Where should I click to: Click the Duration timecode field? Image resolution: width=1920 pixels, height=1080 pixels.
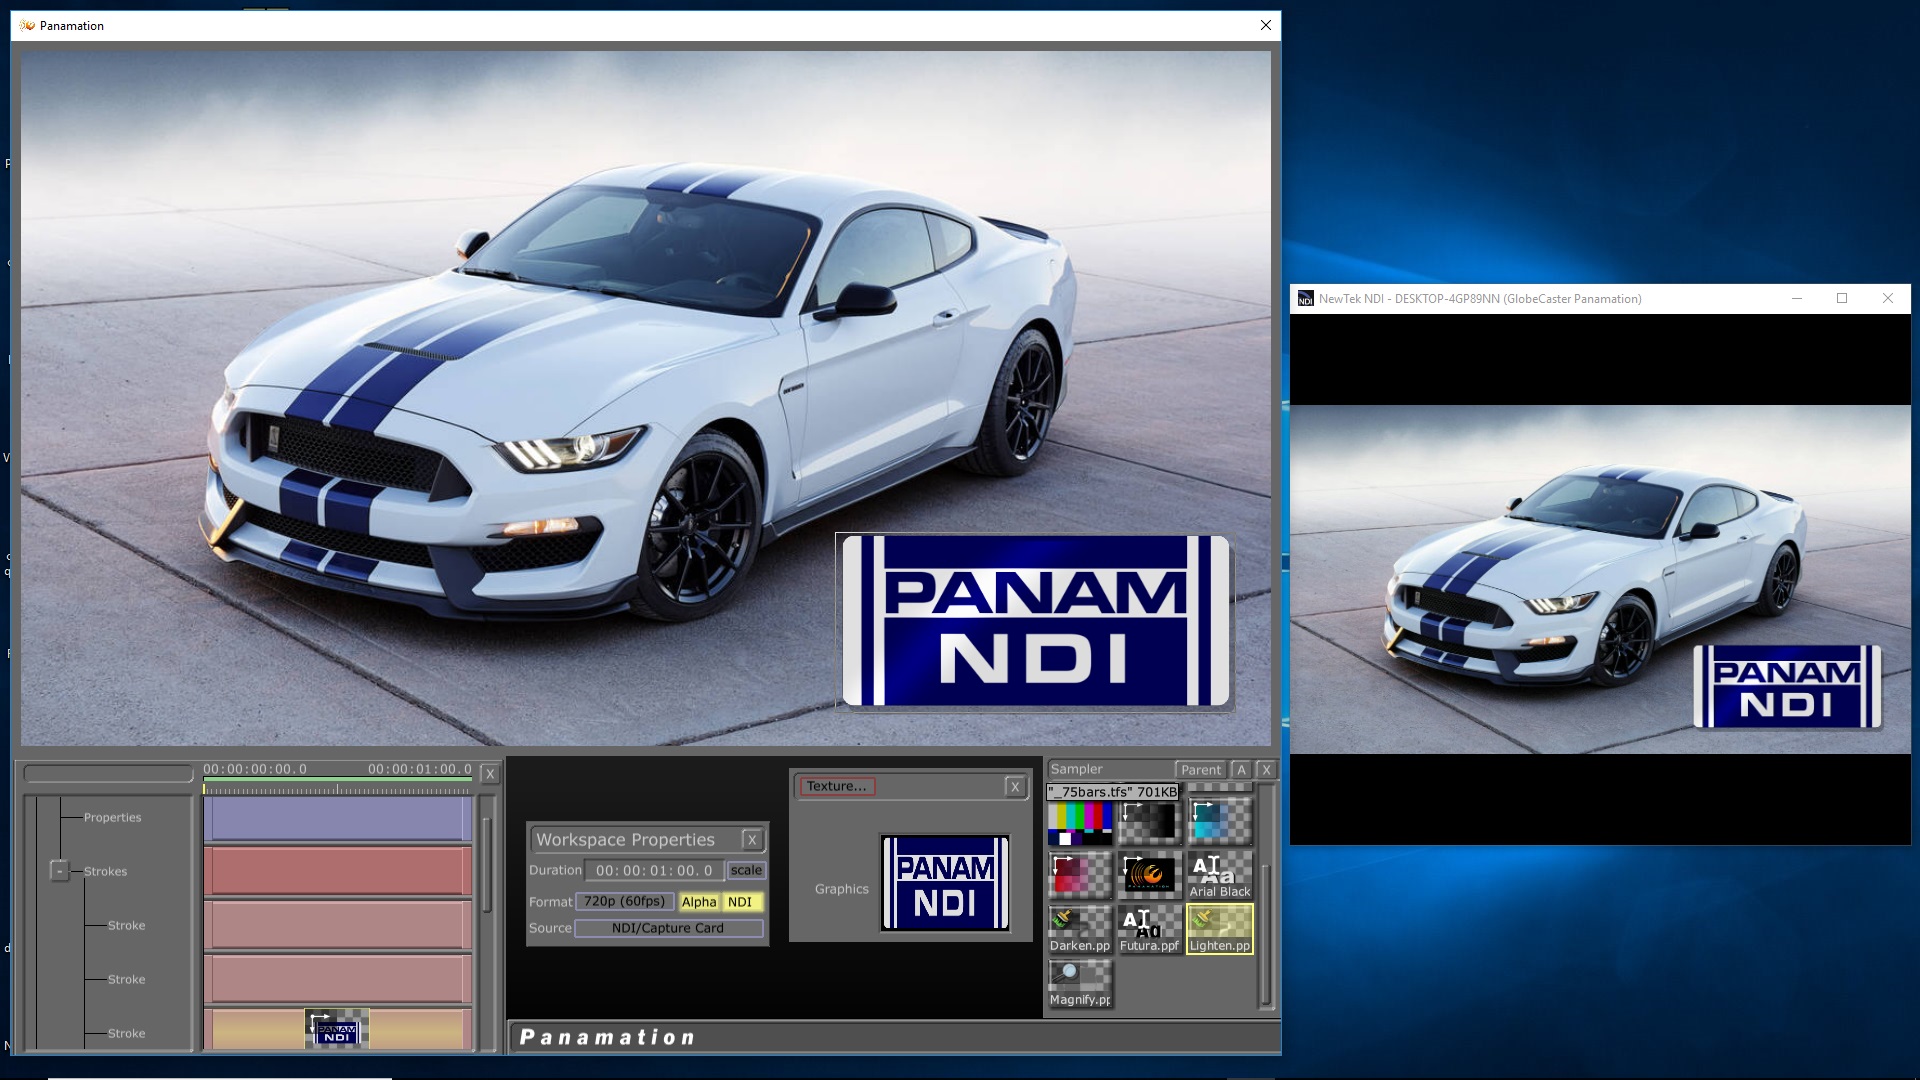tap(654, 871)
